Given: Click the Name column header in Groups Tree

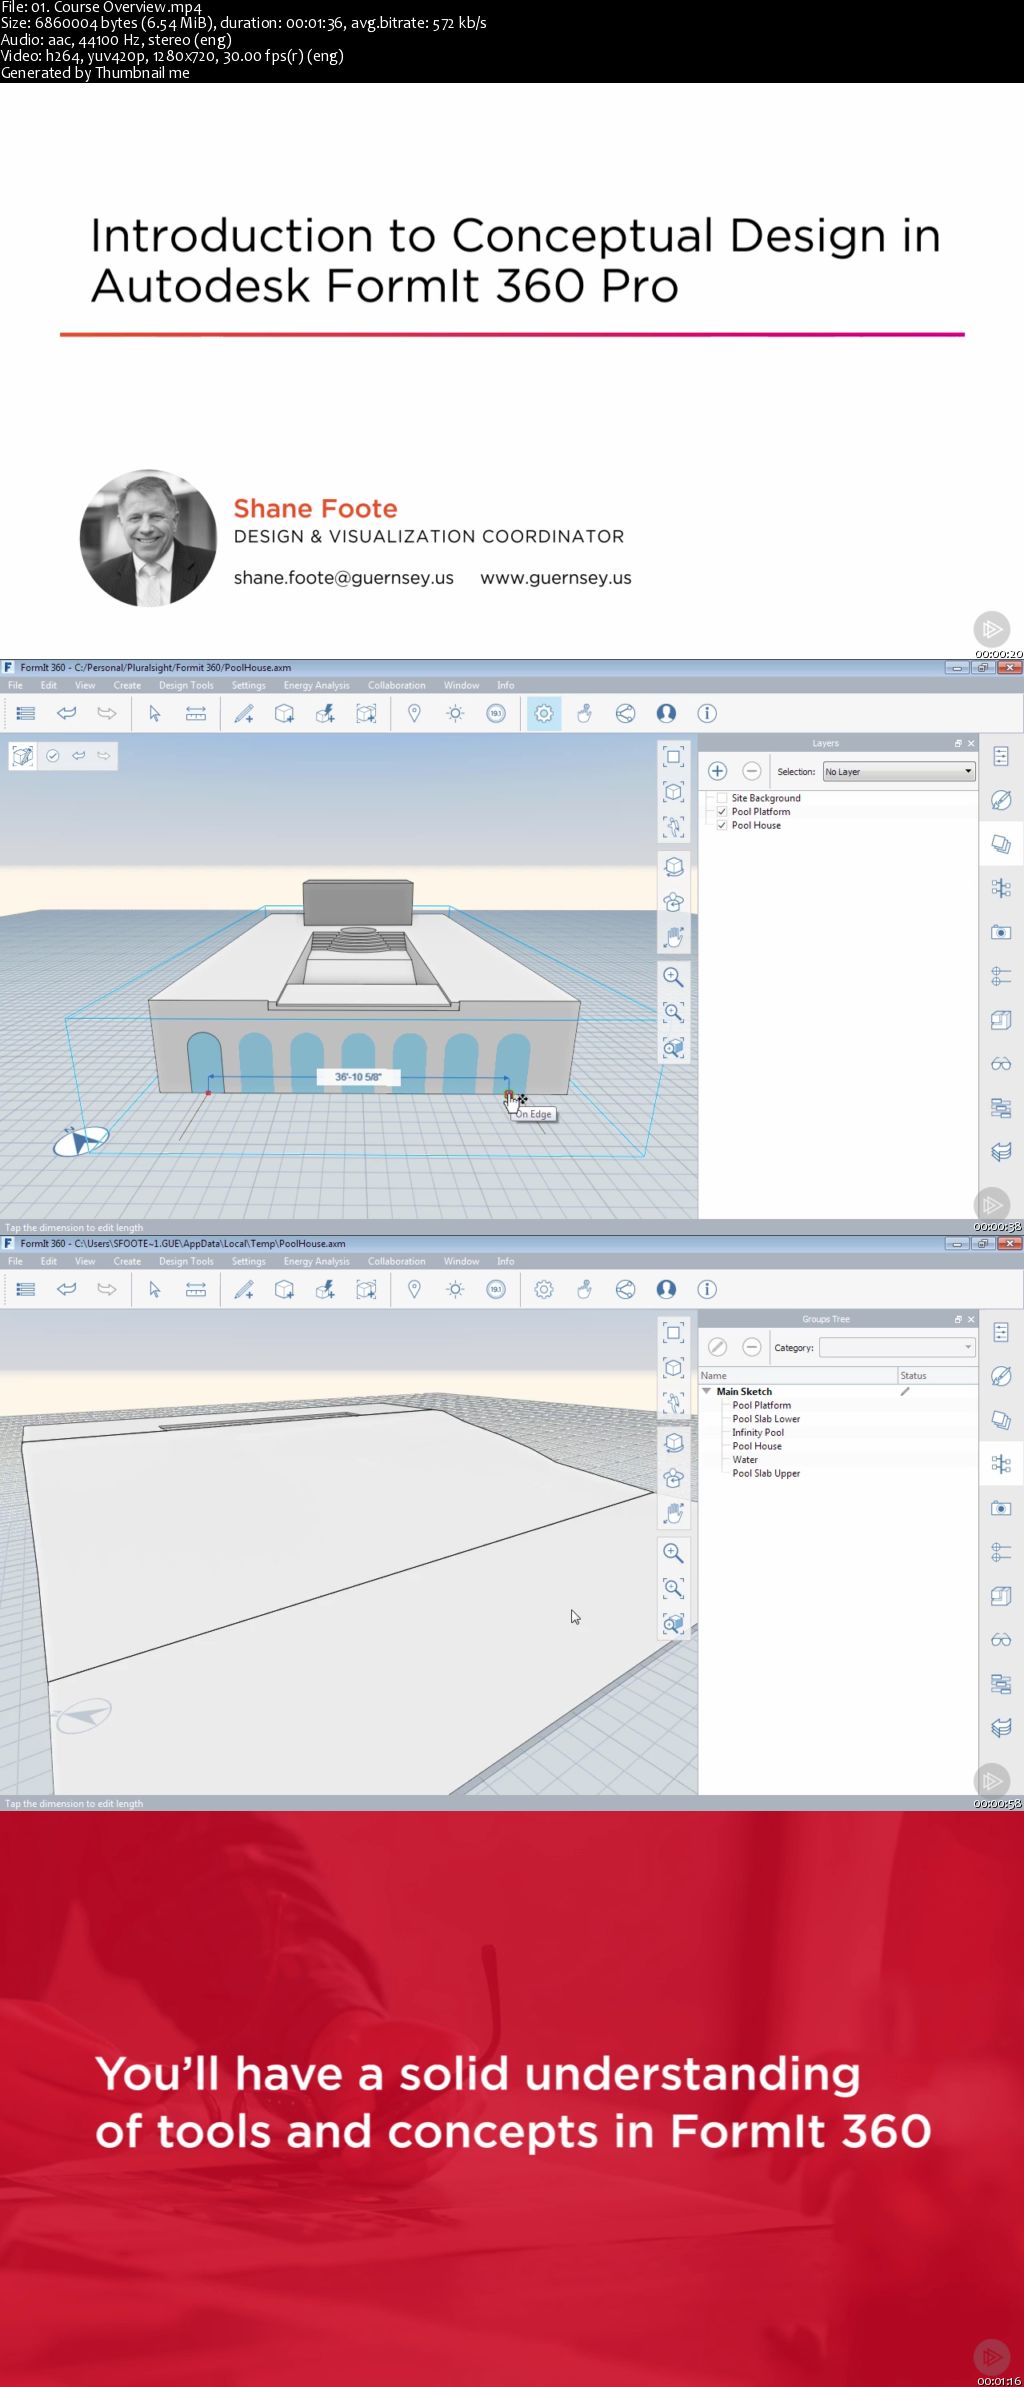Looking at the screenshot, I should point(797,1376).
